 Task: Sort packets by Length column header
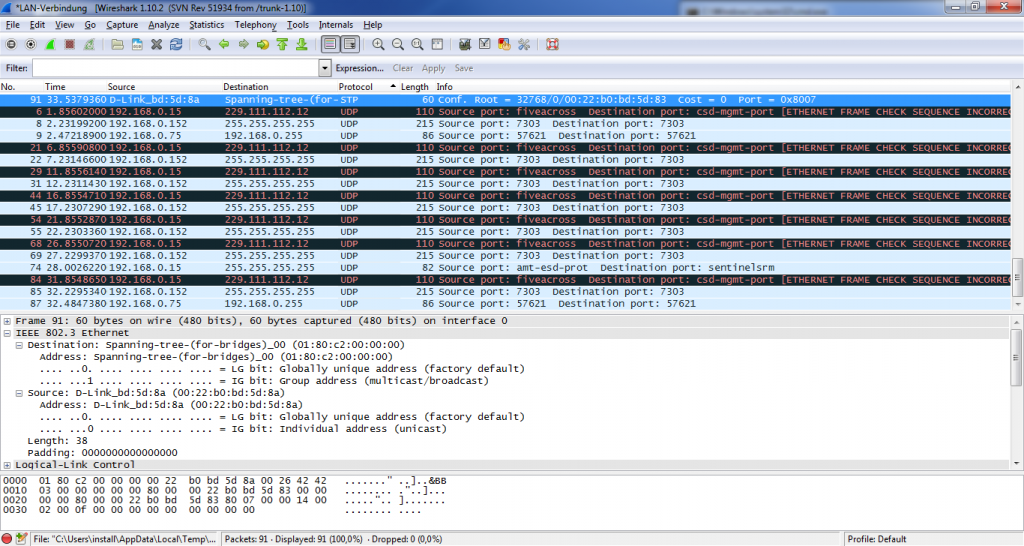[415, 87]
